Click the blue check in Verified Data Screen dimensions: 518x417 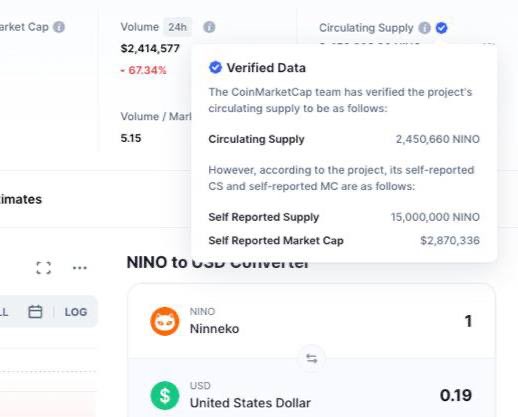click(215, 67)
